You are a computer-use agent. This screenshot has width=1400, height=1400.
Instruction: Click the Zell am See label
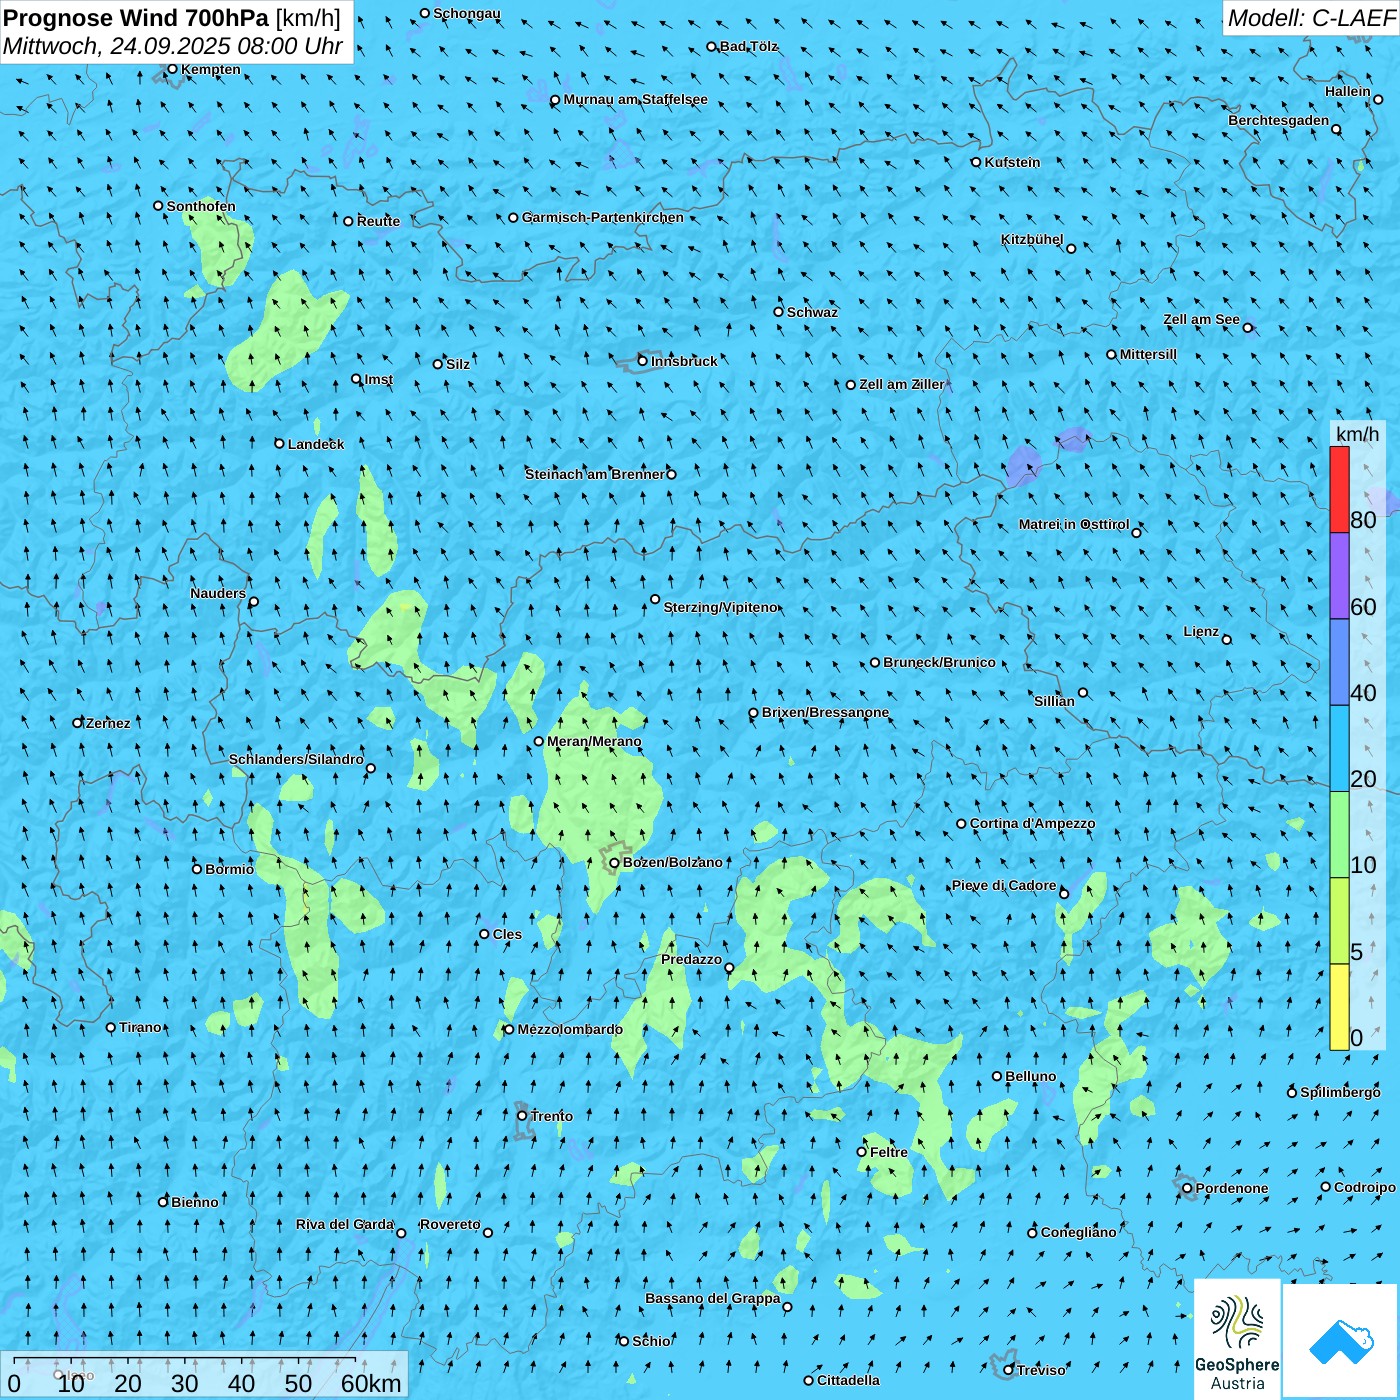(x=1201, y=319)
